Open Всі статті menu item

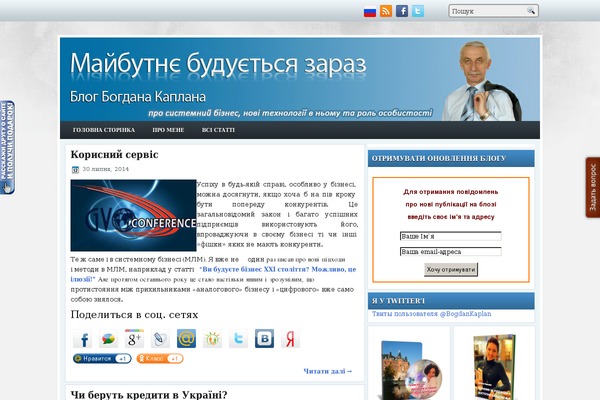(x=218, y=130)
